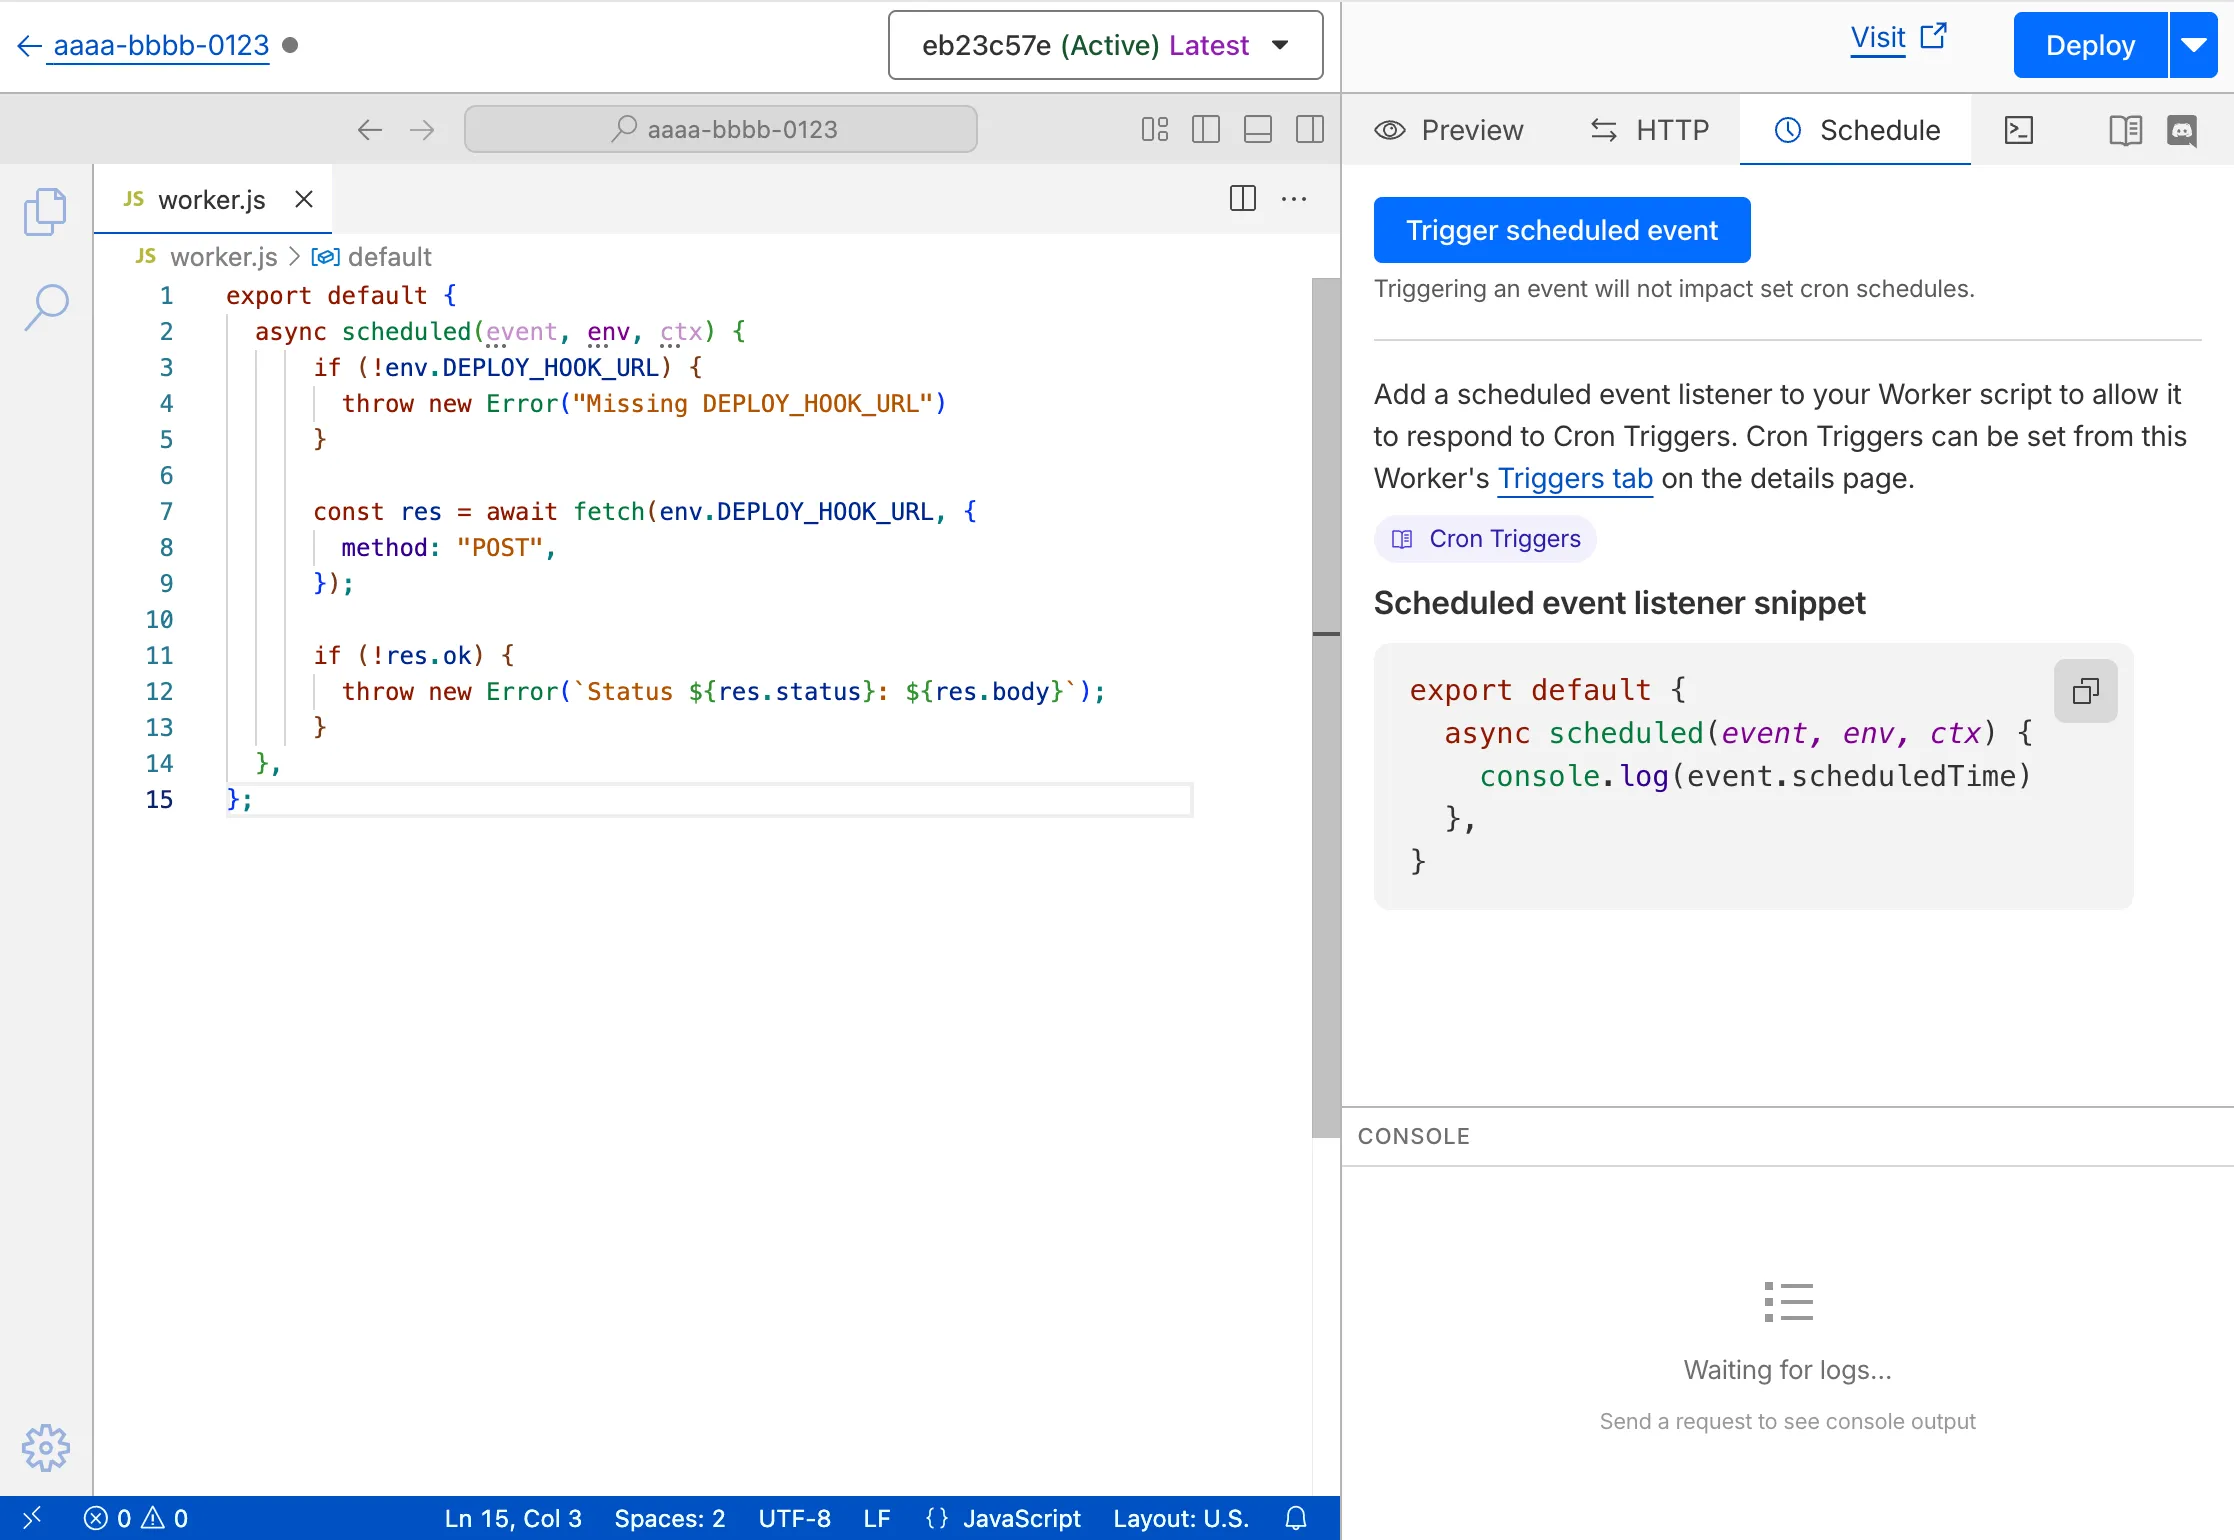Open the Cron Triggers docs link
Viewport: 2234px width, 1540px height.
(1486, 539)
